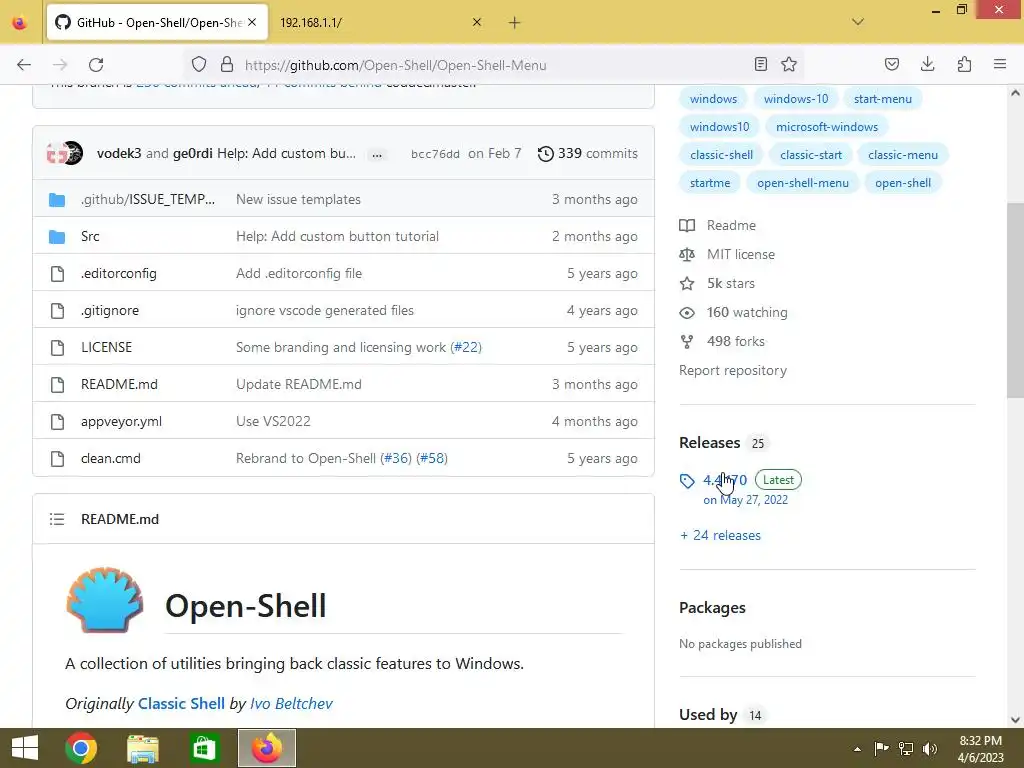Select the windows topic tag
The height and width of the screenshot is (768, 1024).
713,99
